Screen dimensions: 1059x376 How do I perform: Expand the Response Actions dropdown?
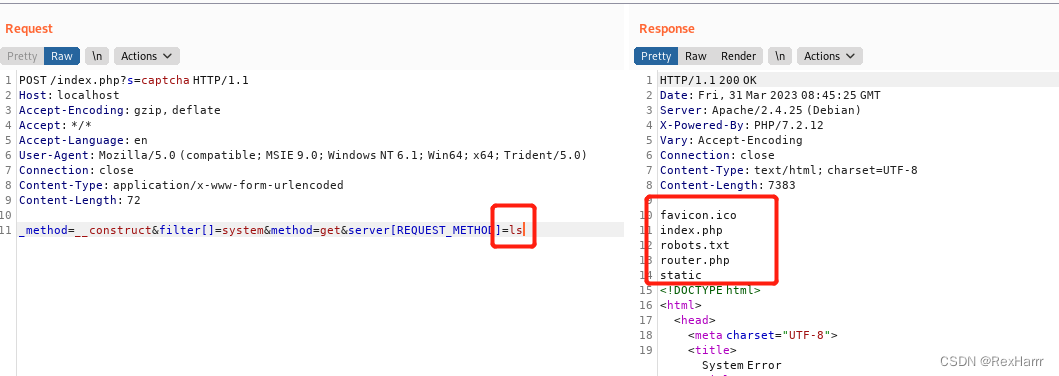(x=829, y=56)
